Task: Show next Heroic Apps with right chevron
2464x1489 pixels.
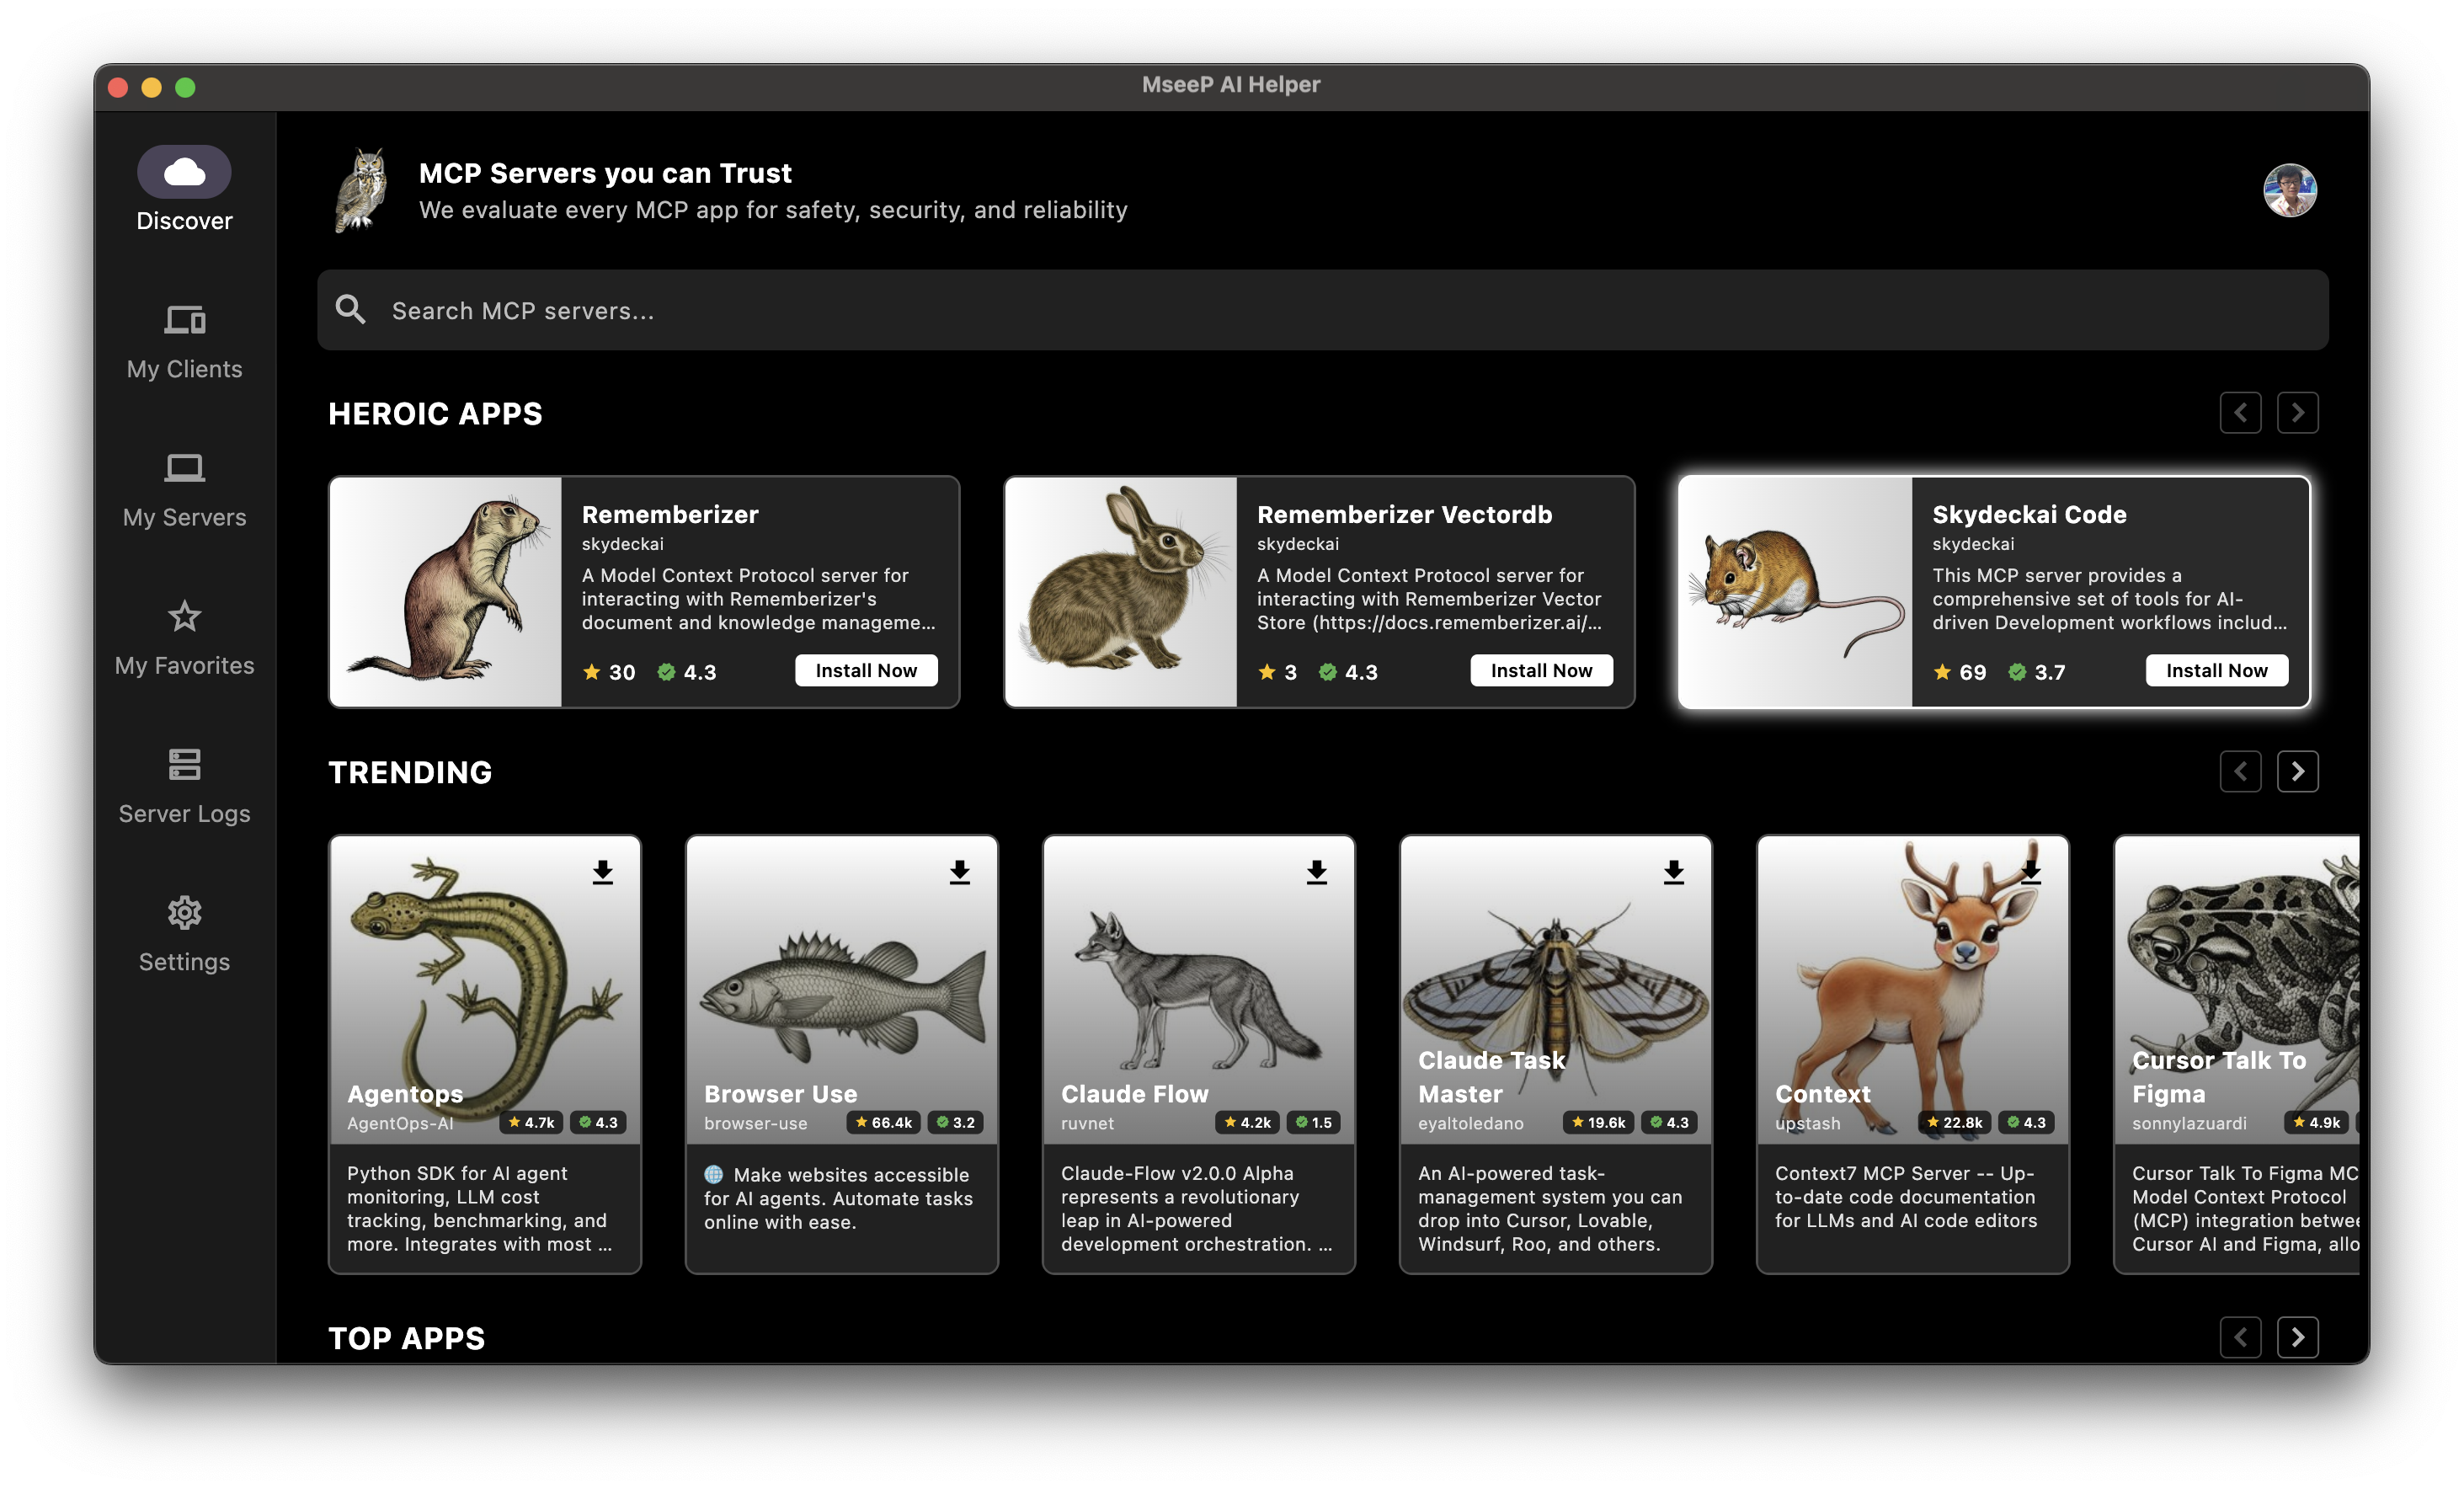Action: coord(2297,413)
